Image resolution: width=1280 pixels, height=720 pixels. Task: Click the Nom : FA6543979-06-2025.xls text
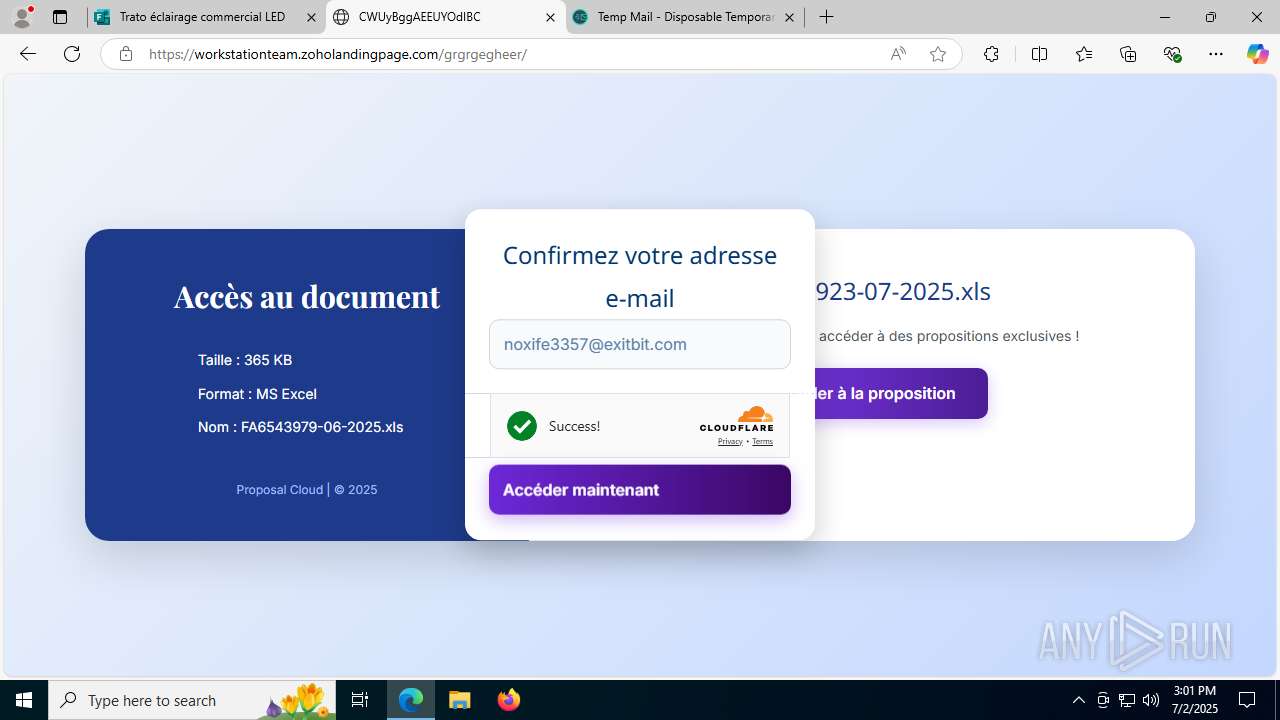tap(300, 427)
